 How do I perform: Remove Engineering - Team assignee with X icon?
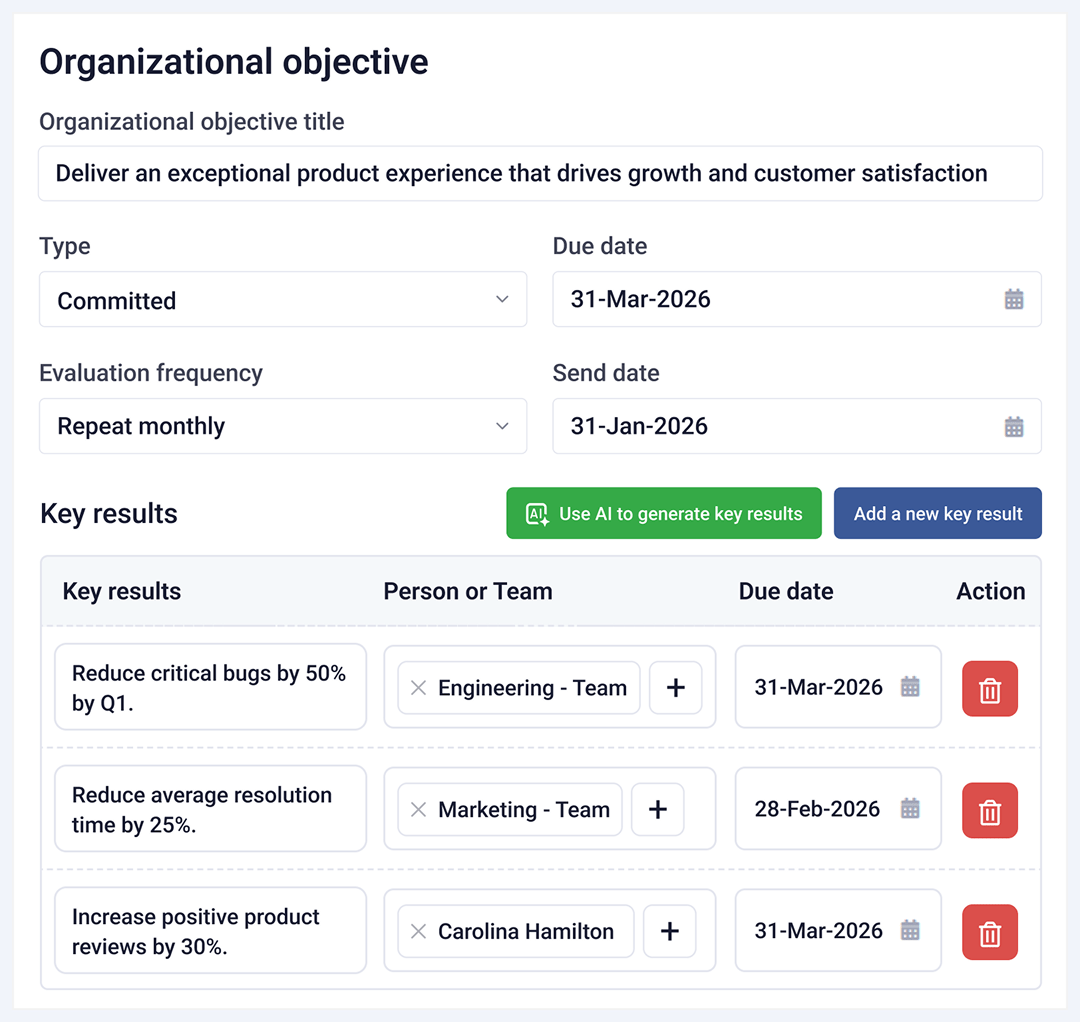coord(419,688)
